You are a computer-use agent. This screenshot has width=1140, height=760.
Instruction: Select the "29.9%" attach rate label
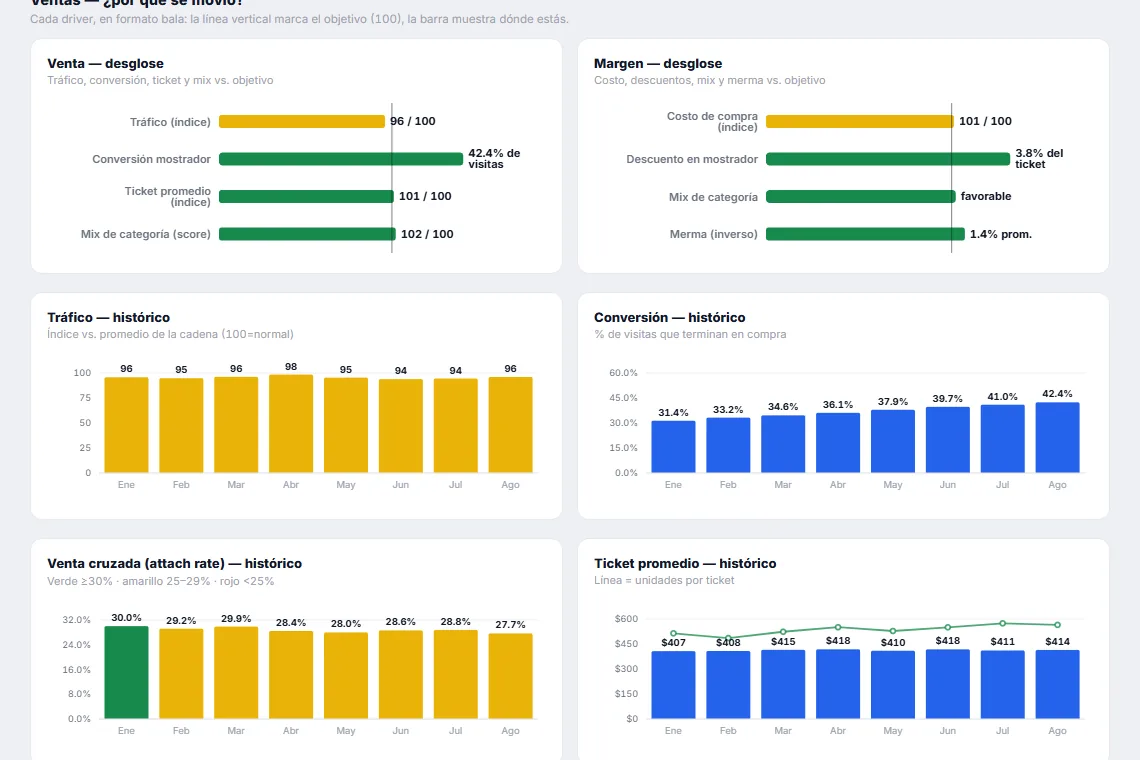click(236, 618)
